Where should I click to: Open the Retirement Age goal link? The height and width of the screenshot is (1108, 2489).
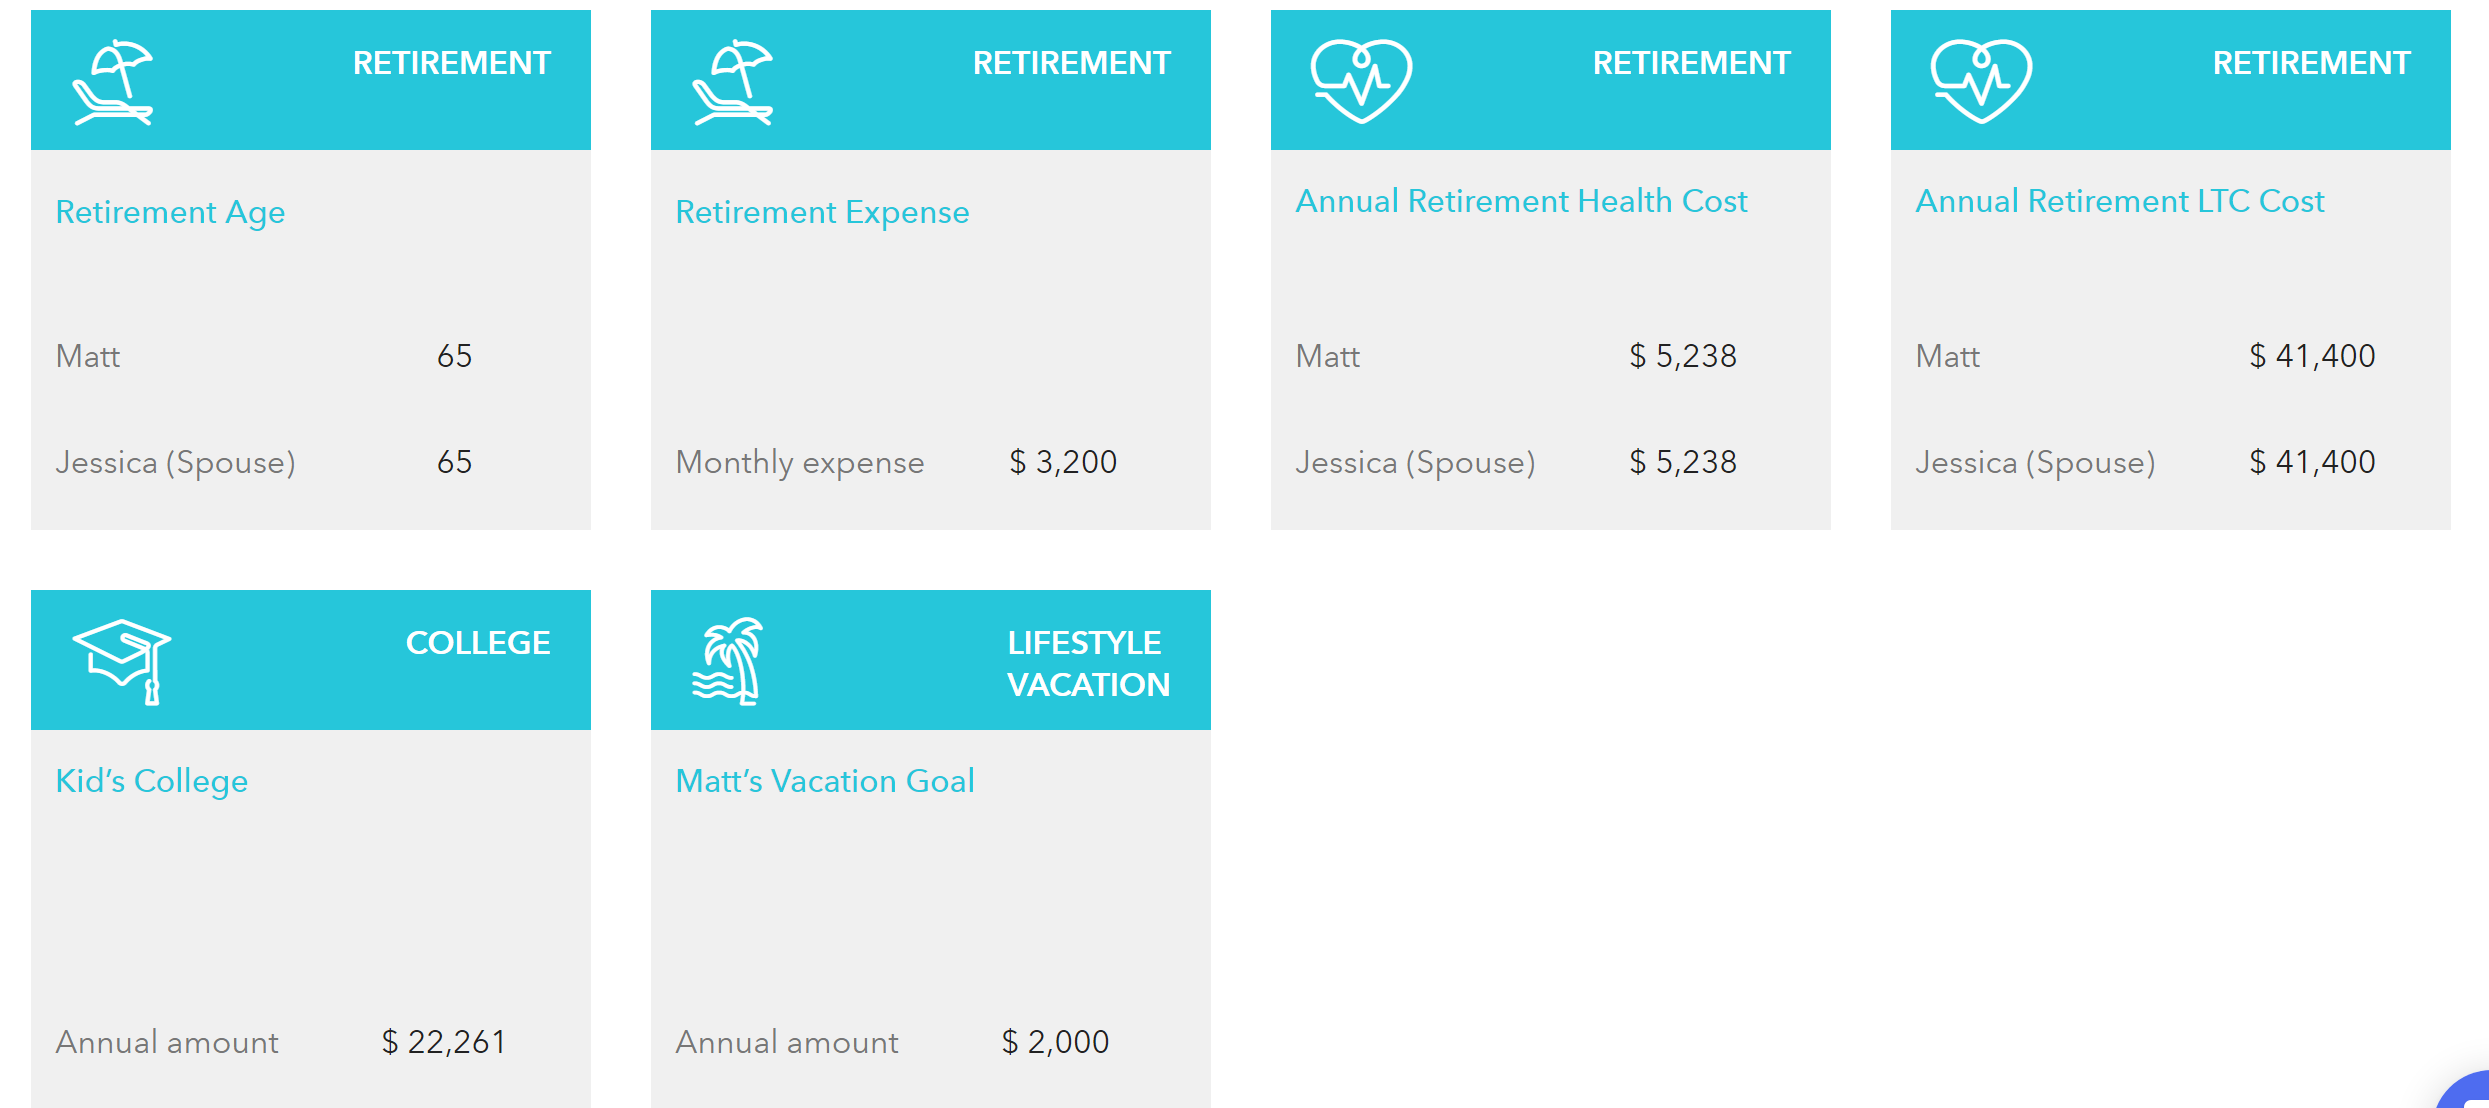tap(170, 213)
